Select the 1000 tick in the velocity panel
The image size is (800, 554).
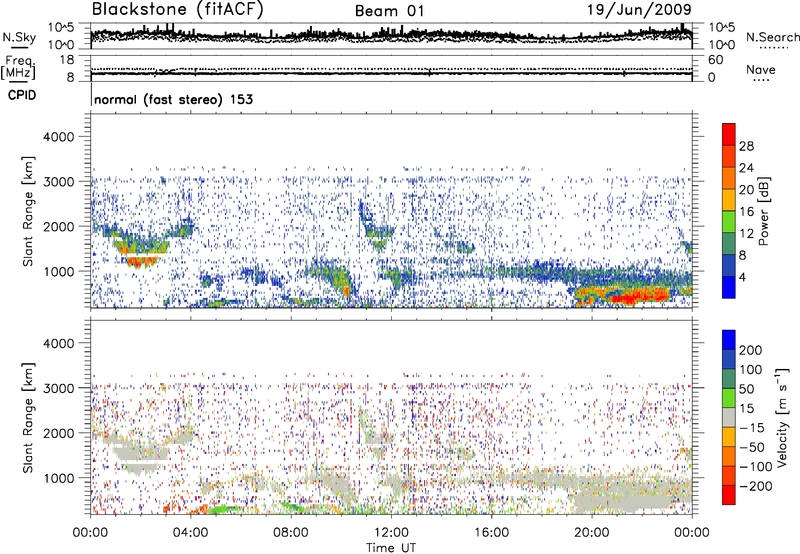coord(58,477)
